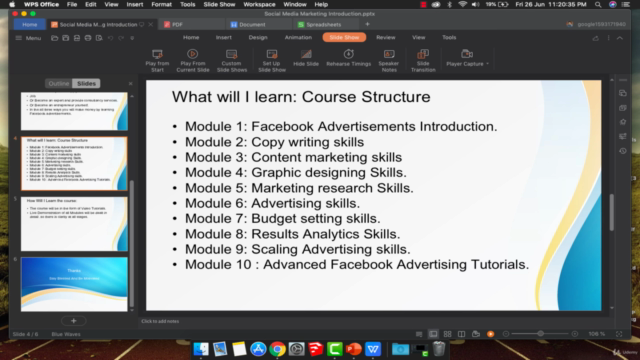Start slideshow with Play From Current Slide
This screenshot has width=640, height=360.
coord(193,60)
